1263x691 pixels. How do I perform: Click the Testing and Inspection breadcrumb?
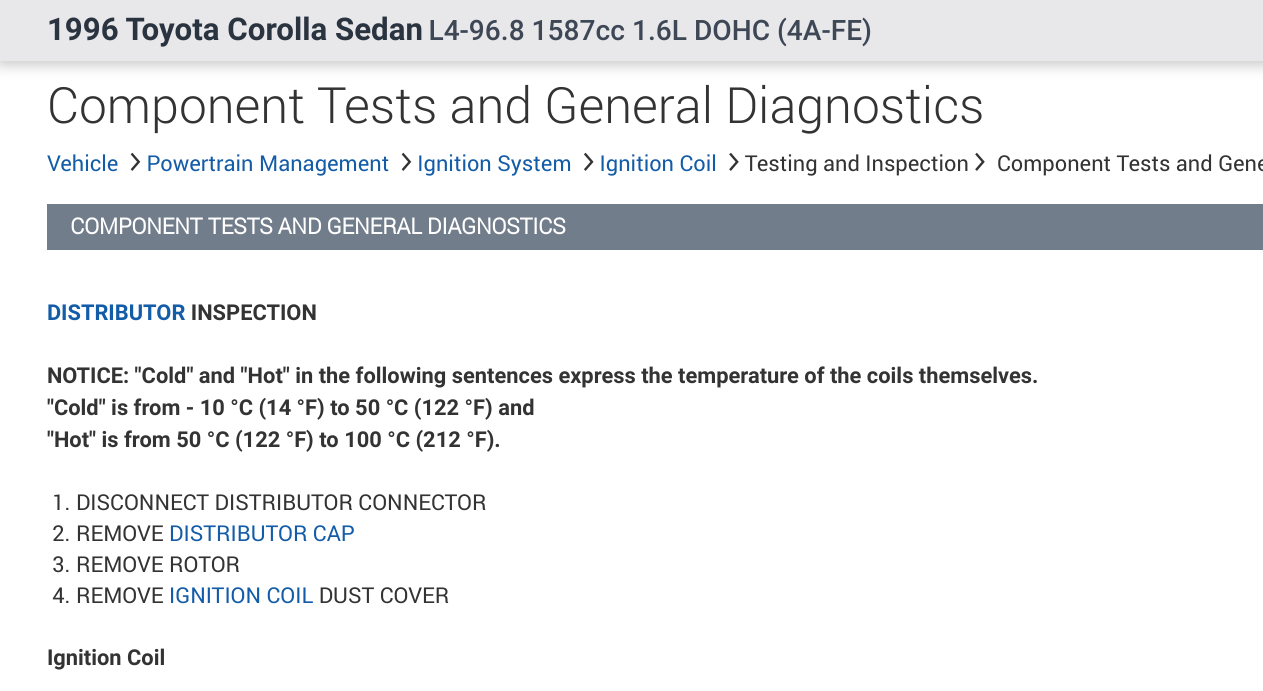(856, 164)
